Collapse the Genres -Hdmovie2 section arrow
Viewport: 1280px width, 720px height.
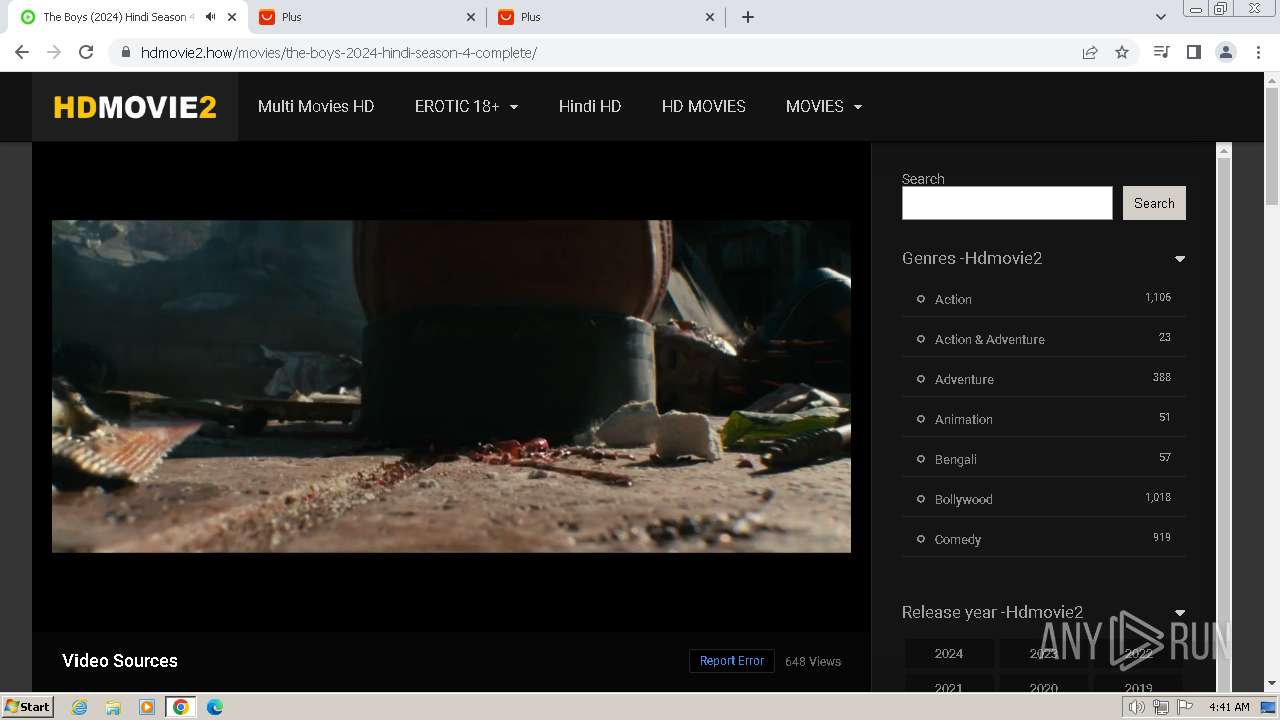click(1180, 259)
